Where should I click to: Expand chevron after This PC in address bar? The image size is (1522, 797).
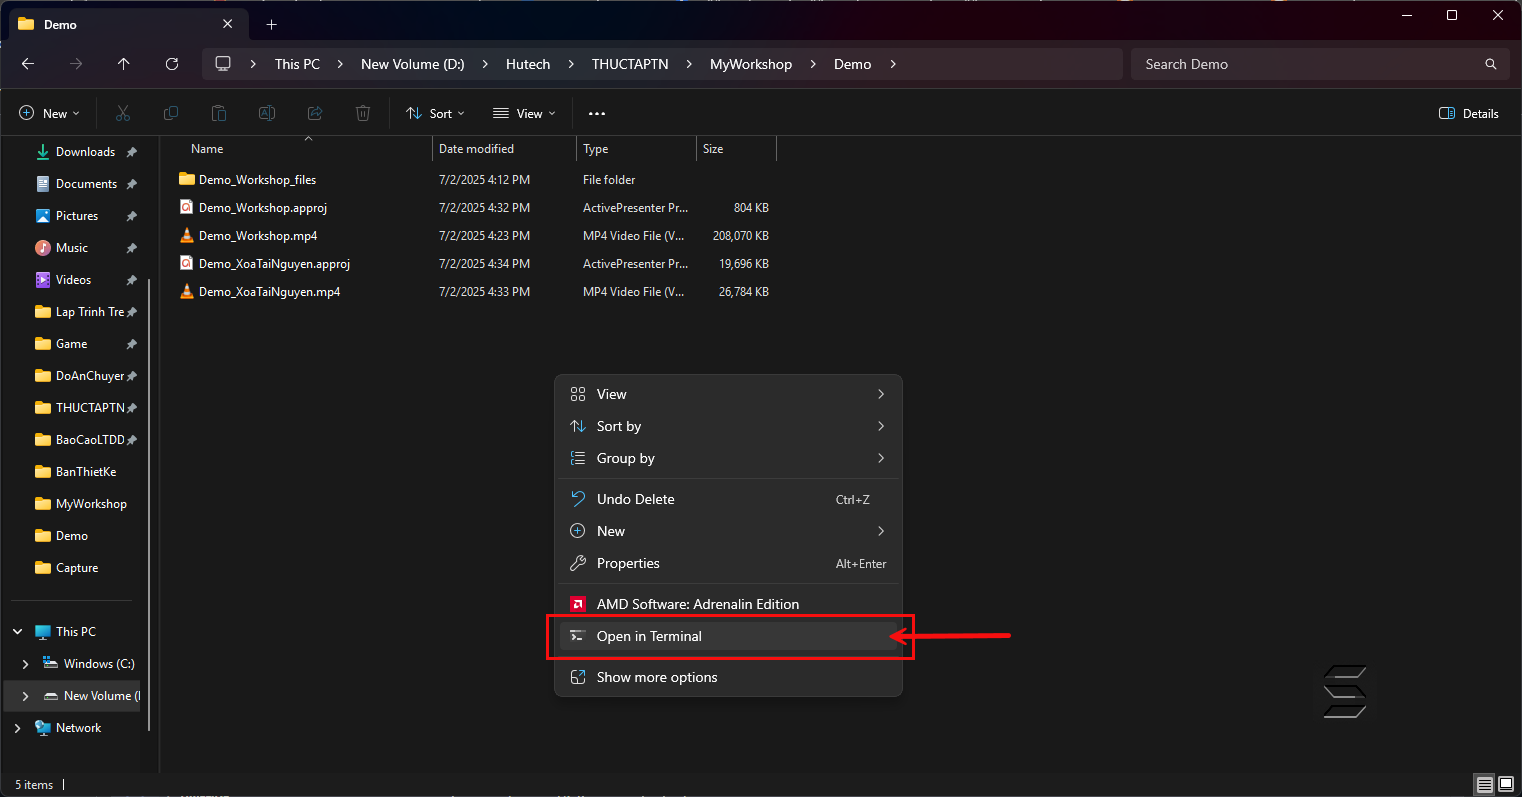(340, 64)
